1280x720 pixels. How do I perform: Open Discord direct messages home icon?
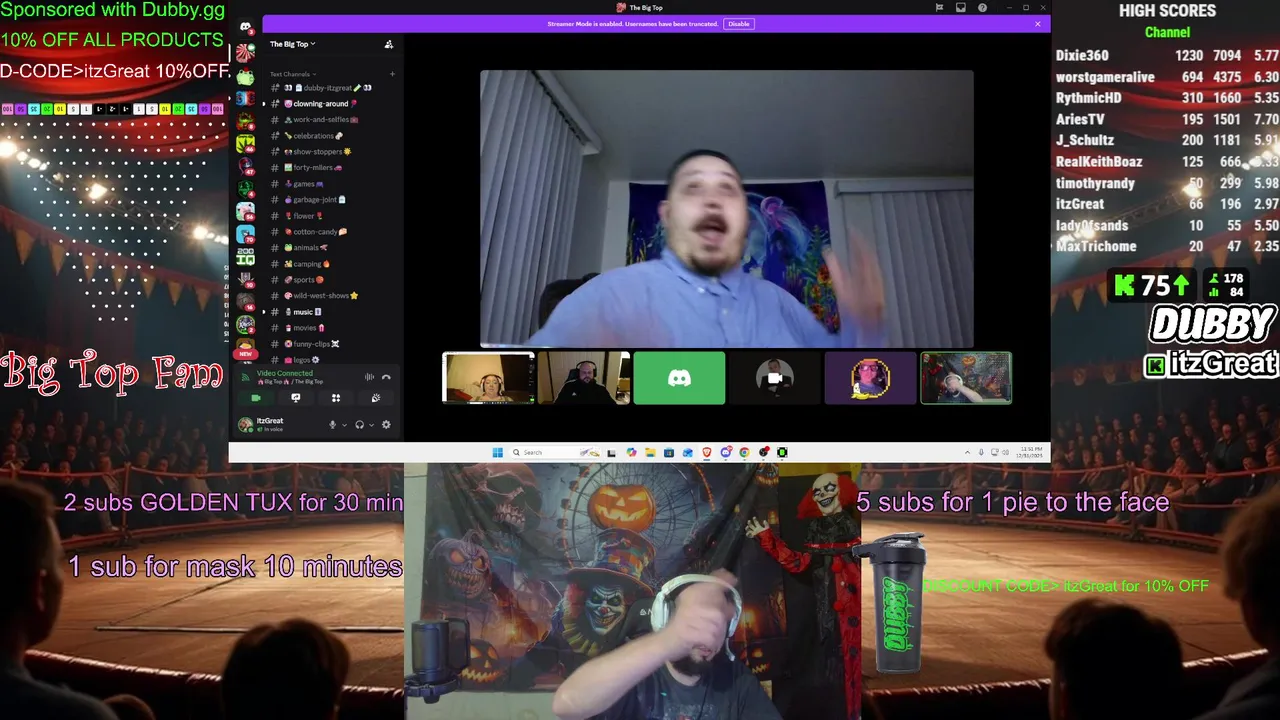coord(245,27)
